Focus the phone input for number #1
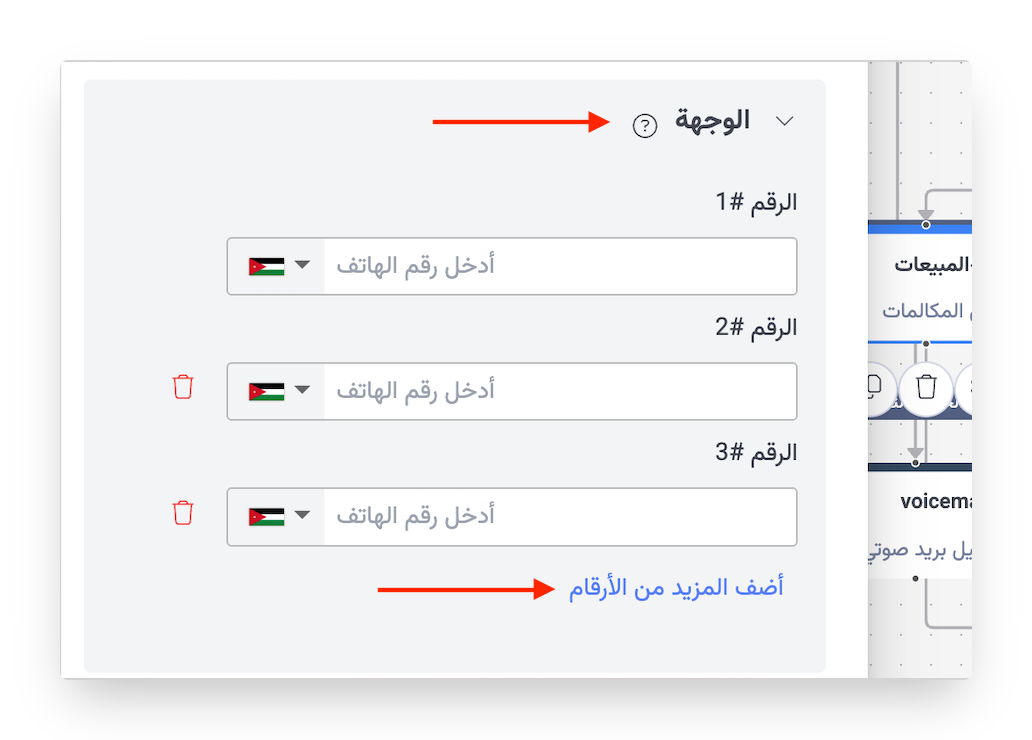This screenshot has height=740, width=1032. coord(560,266)
